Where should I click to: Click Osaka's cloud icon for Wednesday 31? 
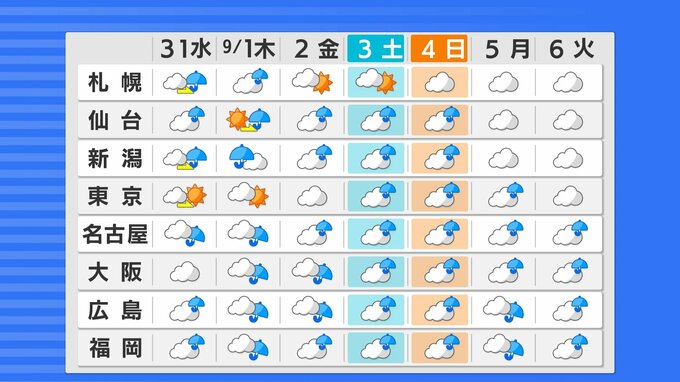185,272
